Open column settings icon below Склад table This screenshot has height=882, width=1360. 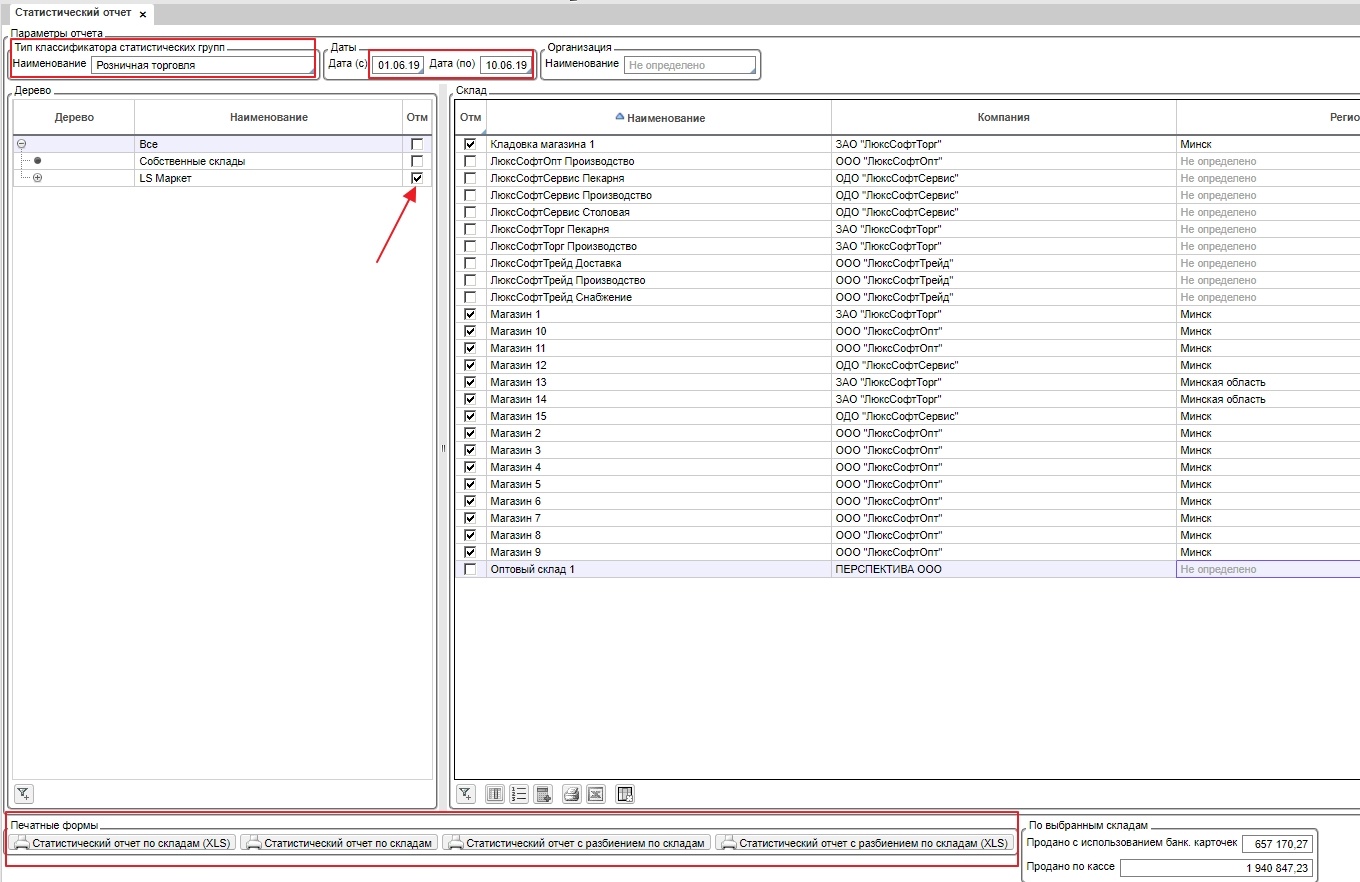494,794
